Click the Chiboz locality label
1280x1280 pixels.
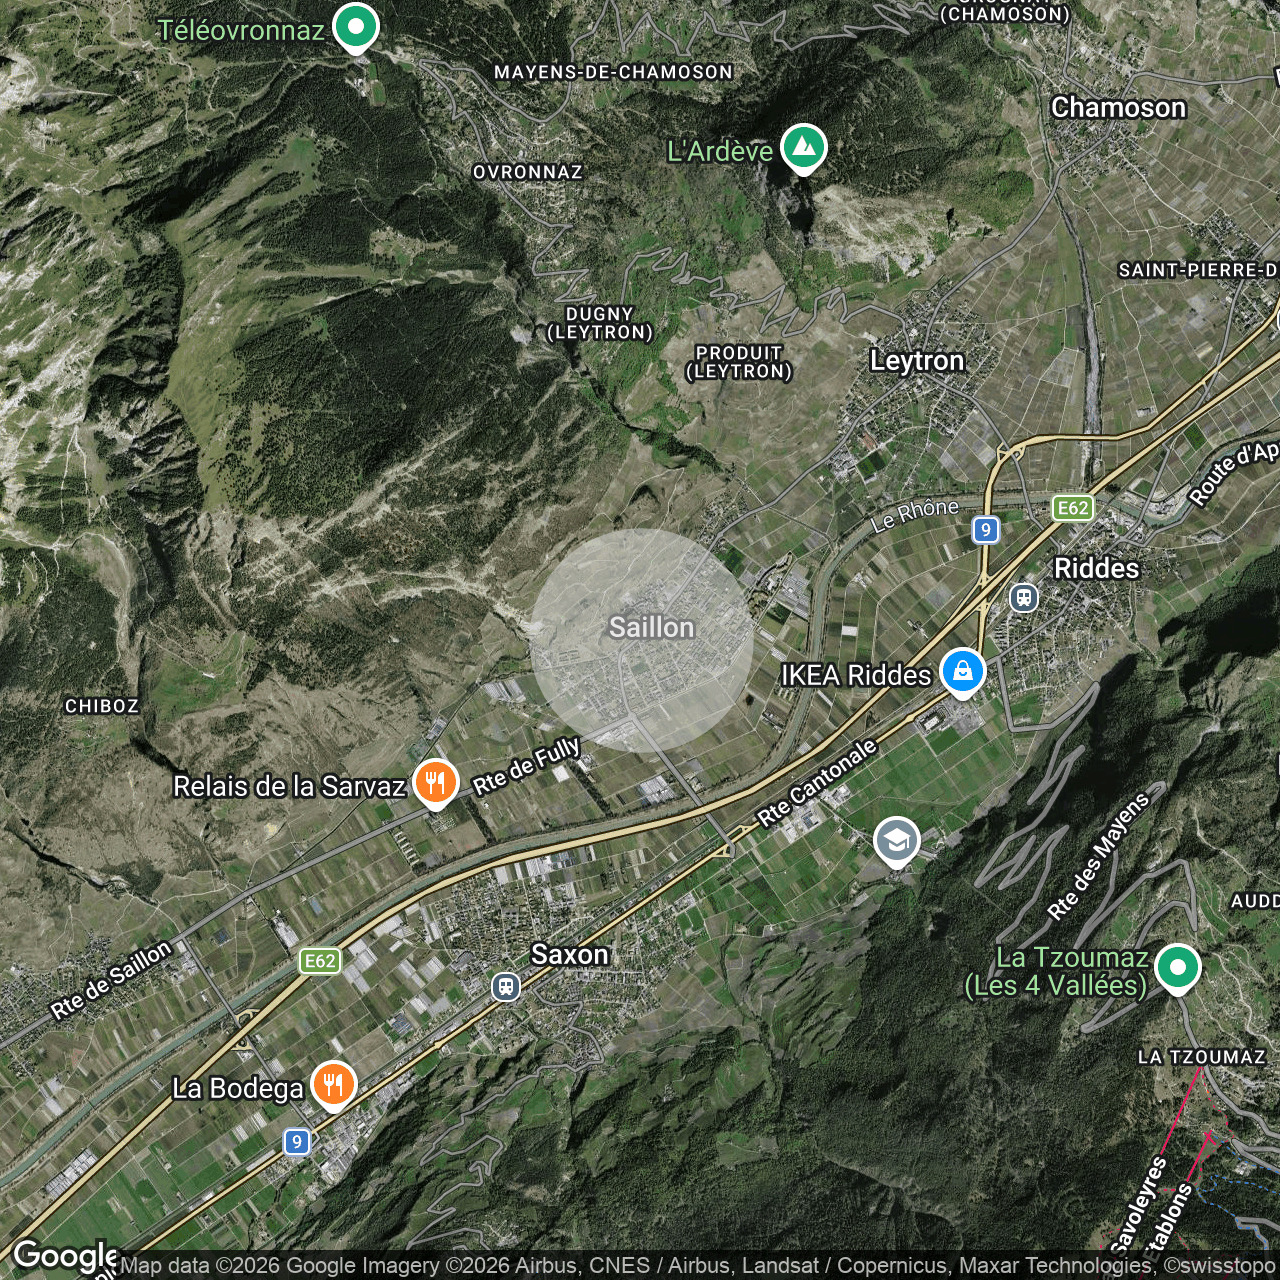(102, 706)
